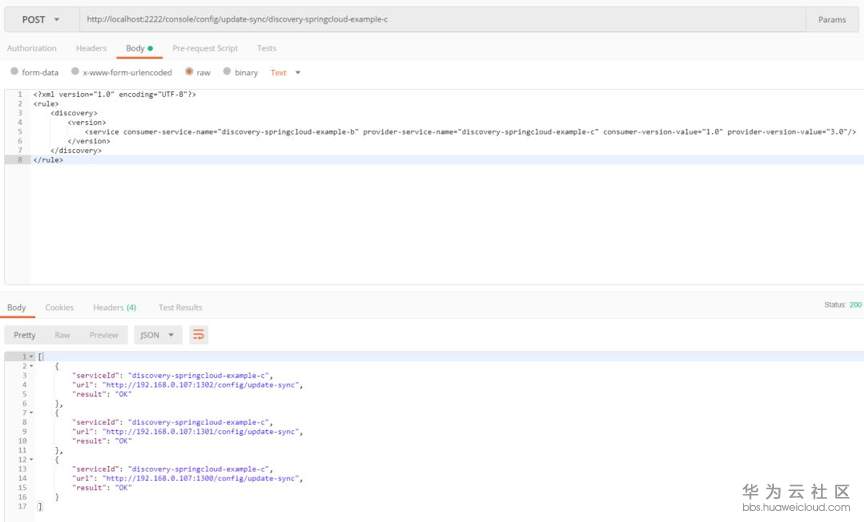The height and width of the screenshot is (522, 864).
Task: Toggle the line wrap icon
Action: coord(198,335)
